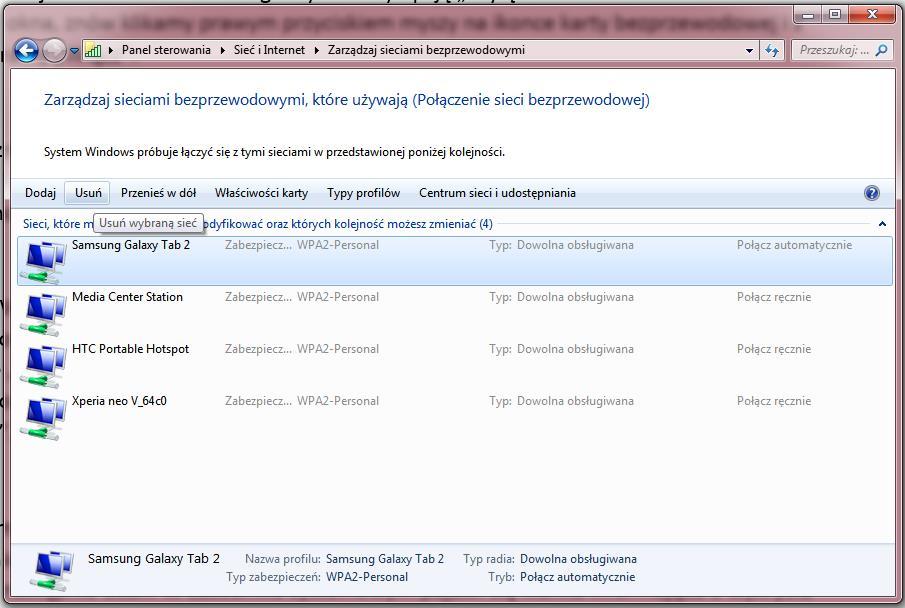Collapse the networks group with the chevron
905x608 pixels.
[882, 223]
